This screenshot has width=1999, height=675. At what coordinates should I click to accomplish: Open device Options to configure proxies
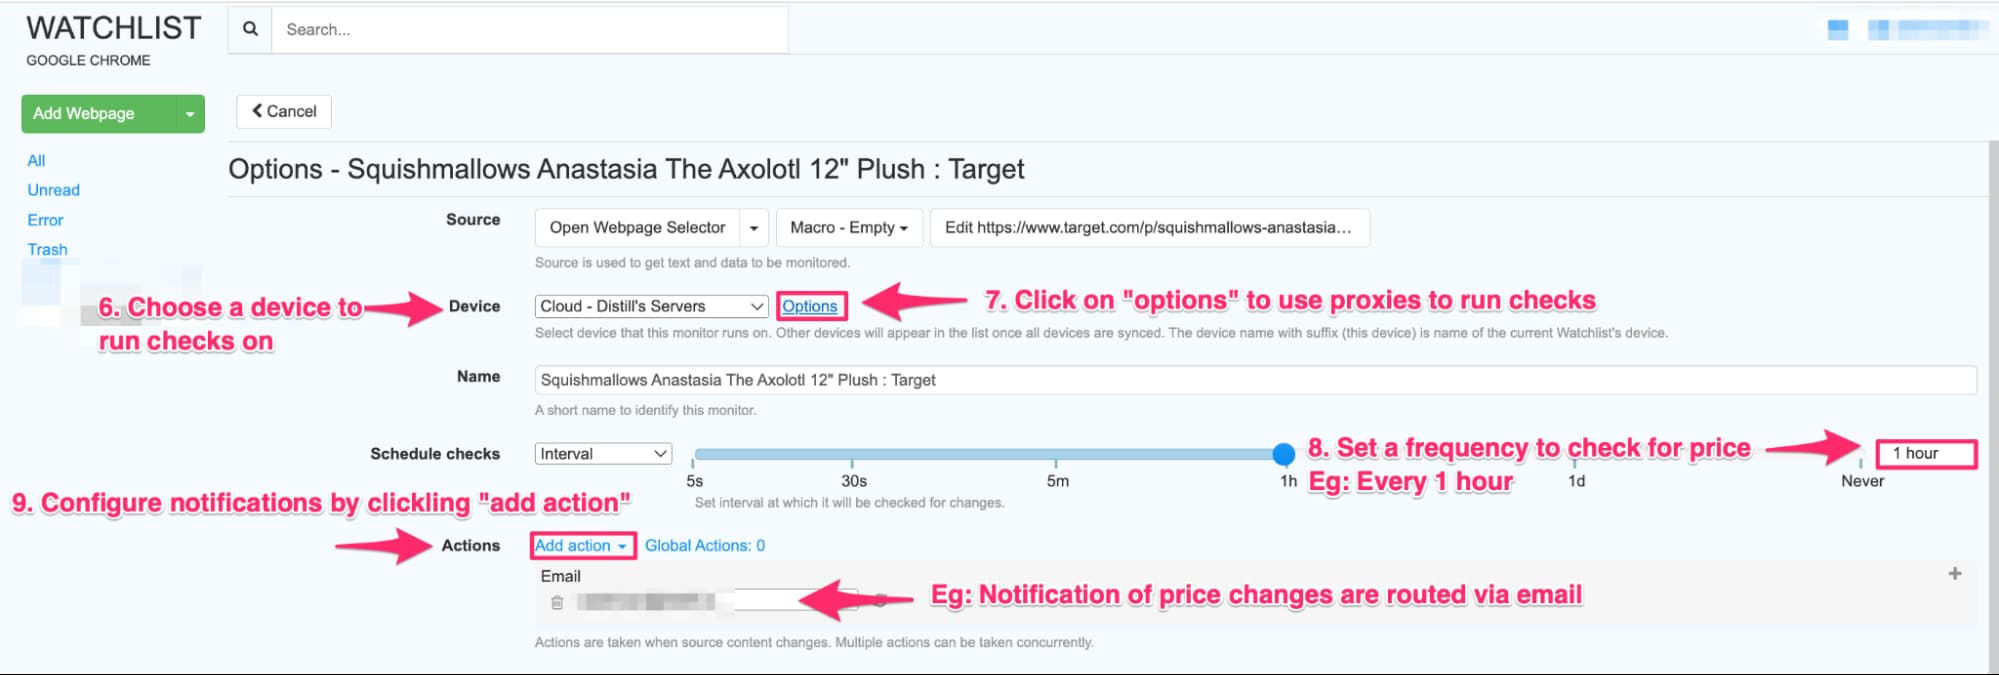[811, 306]
